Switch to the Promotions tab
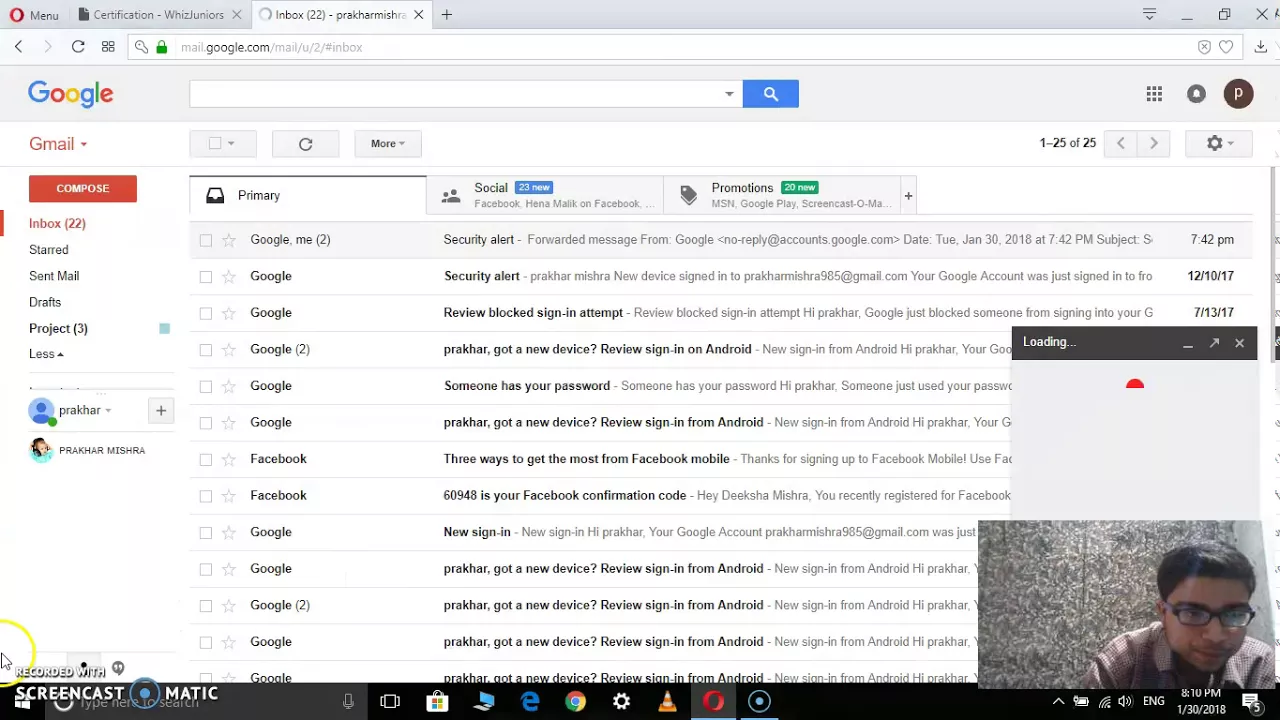 pos(782,196)
